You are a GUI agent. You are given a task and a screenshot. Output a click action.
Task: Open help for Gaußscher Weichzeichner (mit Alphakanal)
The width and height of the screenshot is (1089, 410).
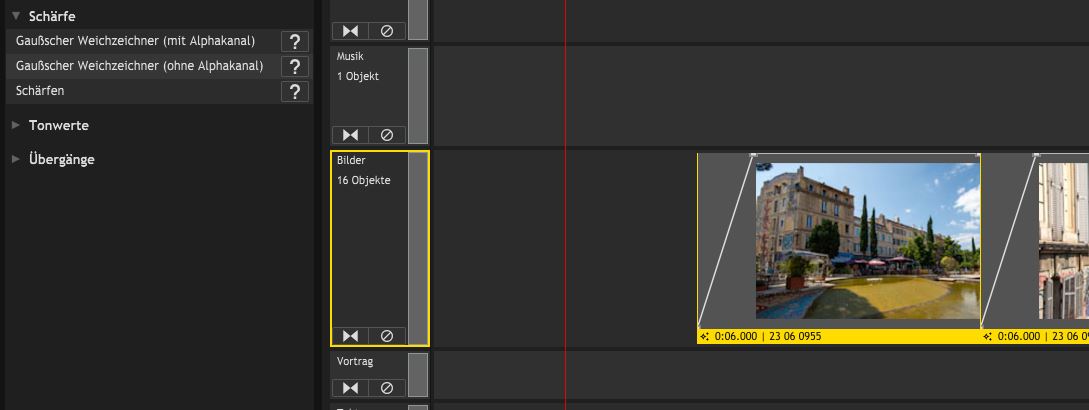pyautogui.click(x=295, y=42)
